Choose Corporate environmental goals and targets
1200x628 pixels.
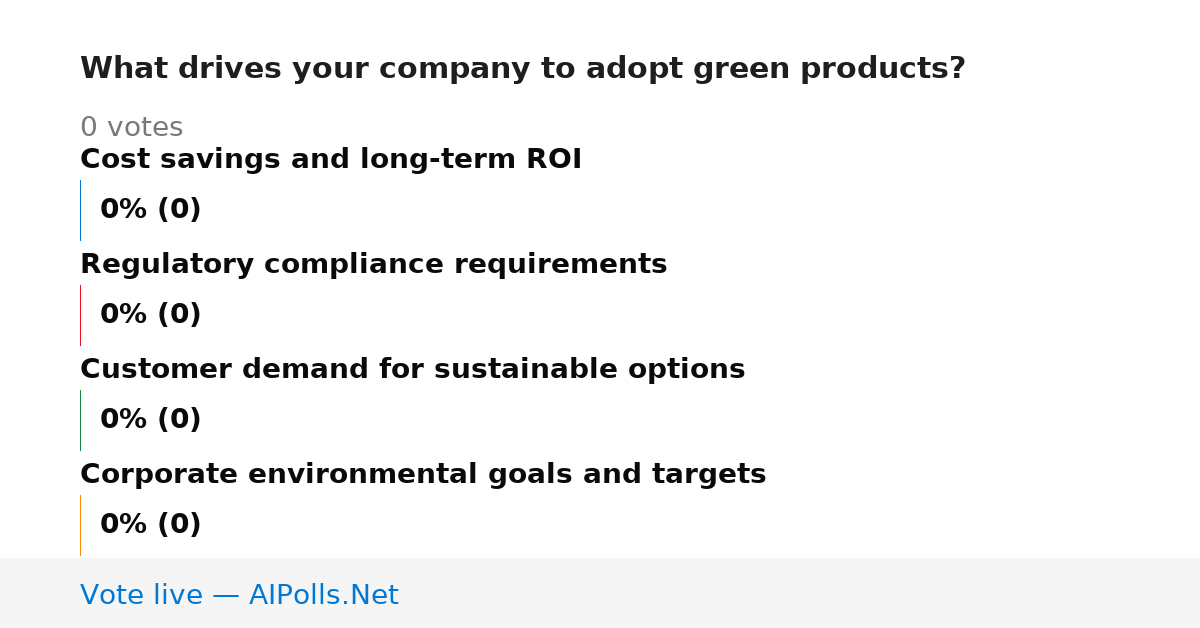(x=423, y=474)
